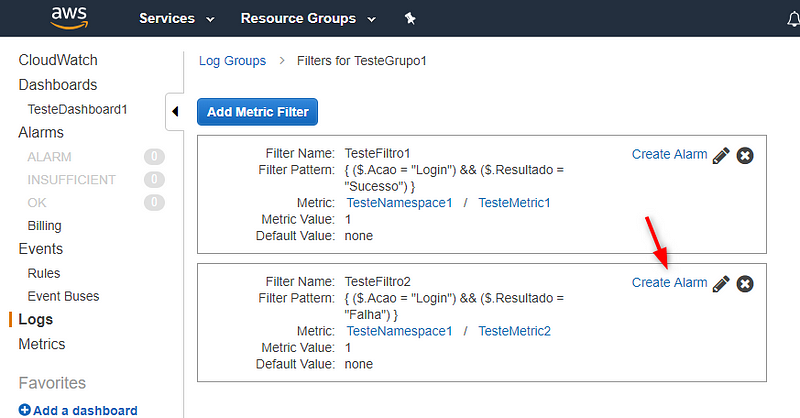Click the OK count badge

[154, 202]
